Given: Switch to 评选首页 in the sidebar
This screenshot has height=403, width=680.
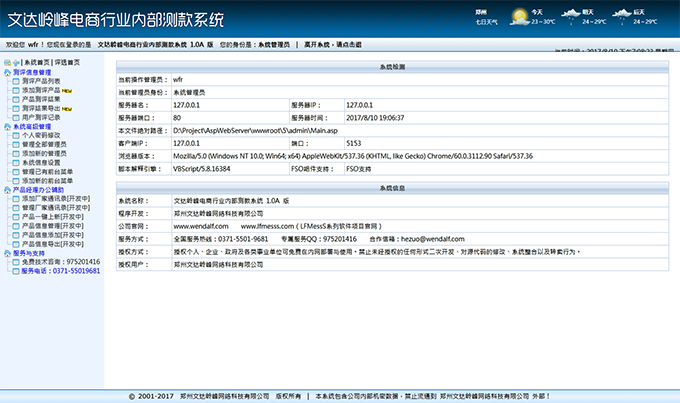Looking at the screenshot, I should pos(68,62).
